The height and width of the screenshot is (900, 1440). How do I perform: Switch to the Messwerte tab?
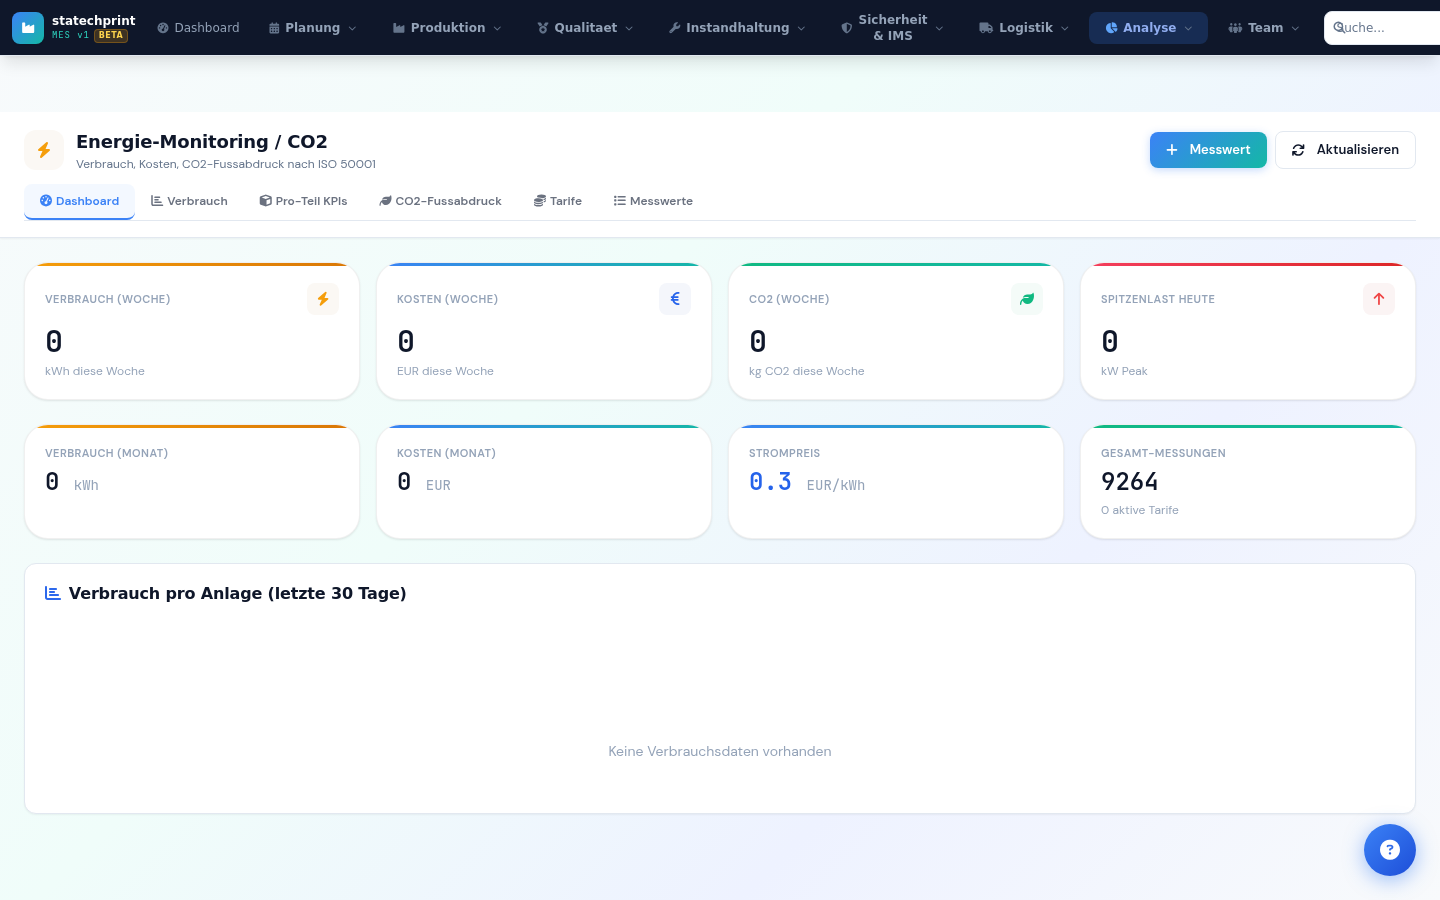click(653, 201)
